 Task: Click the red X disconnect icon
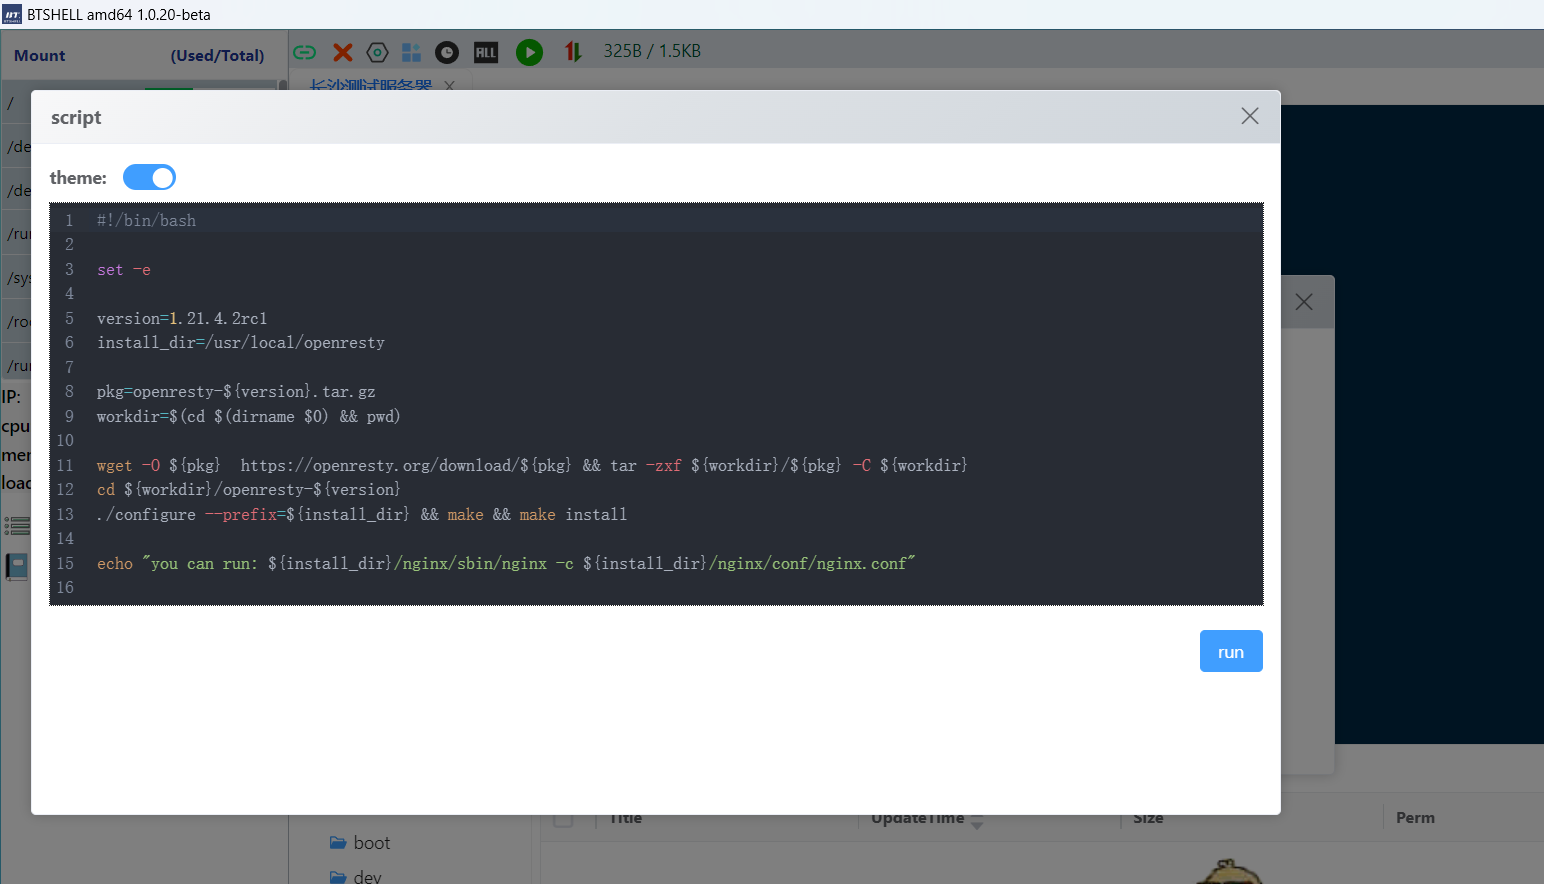pyautogui.click(x=343, y=52)
